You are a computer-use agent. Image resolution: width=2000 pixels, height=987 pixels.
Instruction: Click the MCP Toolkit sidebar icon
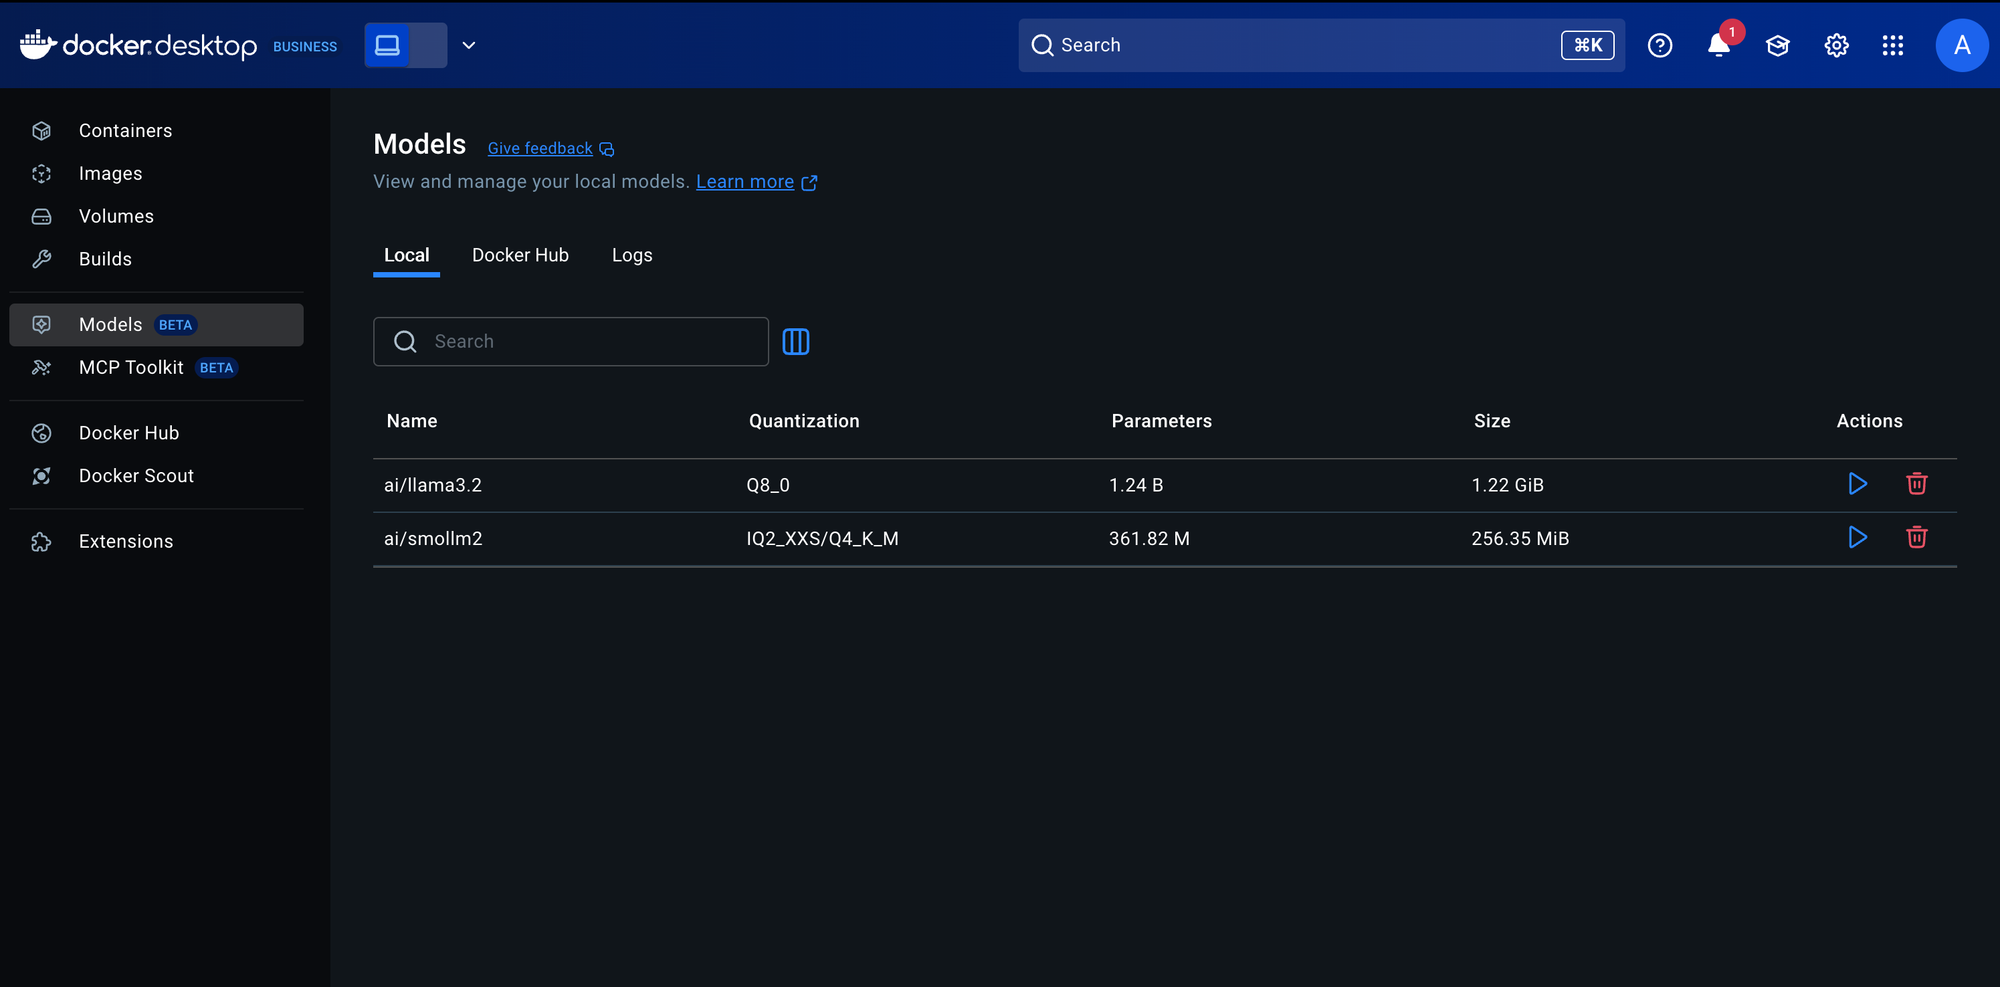42,368
